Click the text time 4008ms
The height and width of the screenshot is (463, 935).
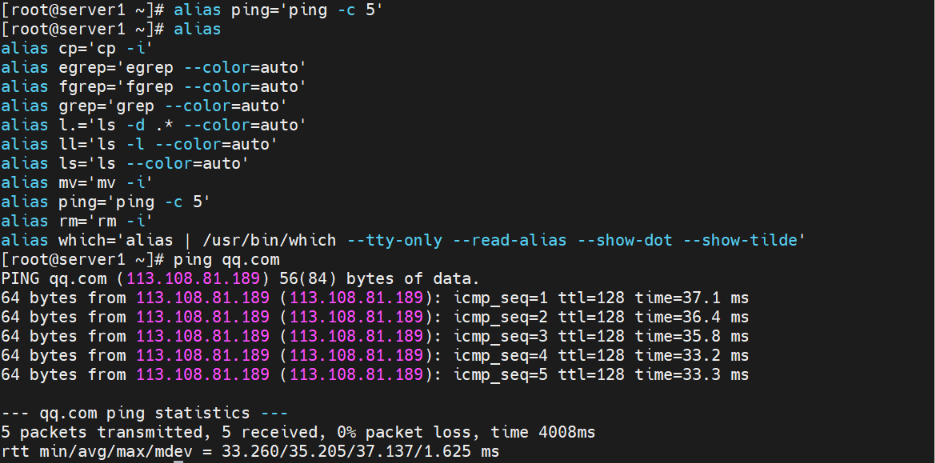coord(543,432)
